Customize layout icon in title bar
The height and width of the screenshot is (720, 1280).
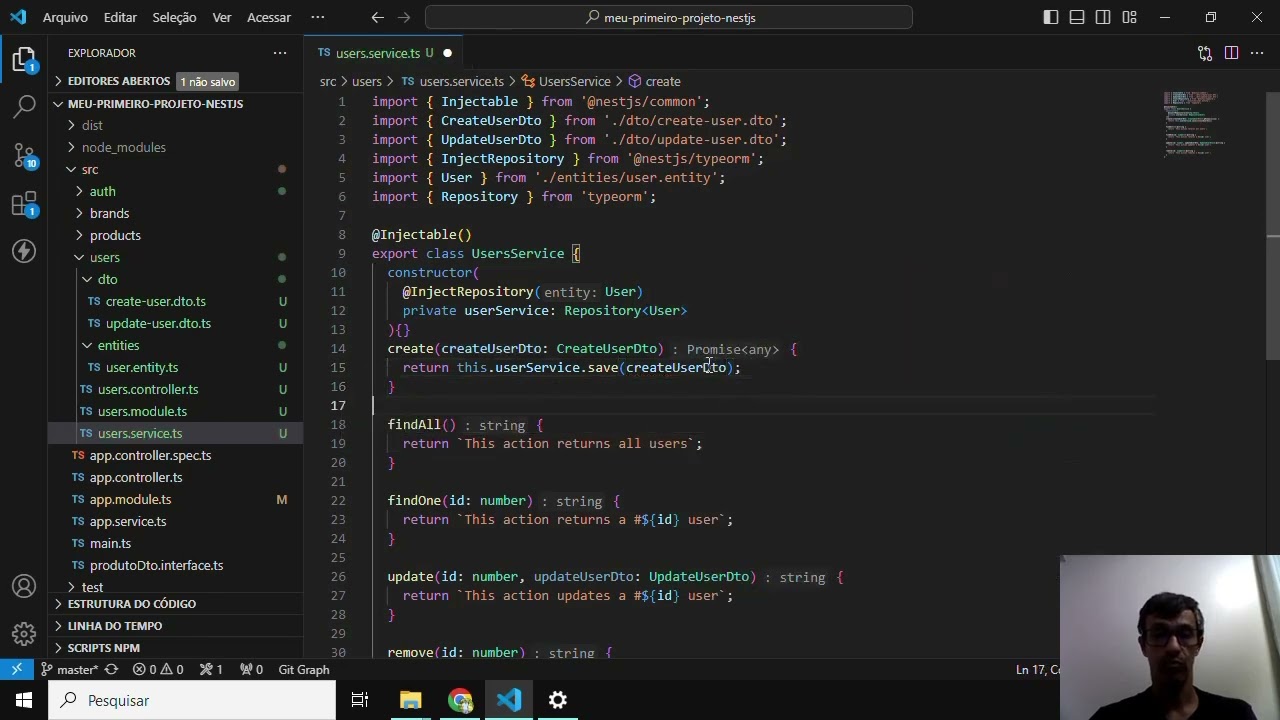tap(1129, 17)
